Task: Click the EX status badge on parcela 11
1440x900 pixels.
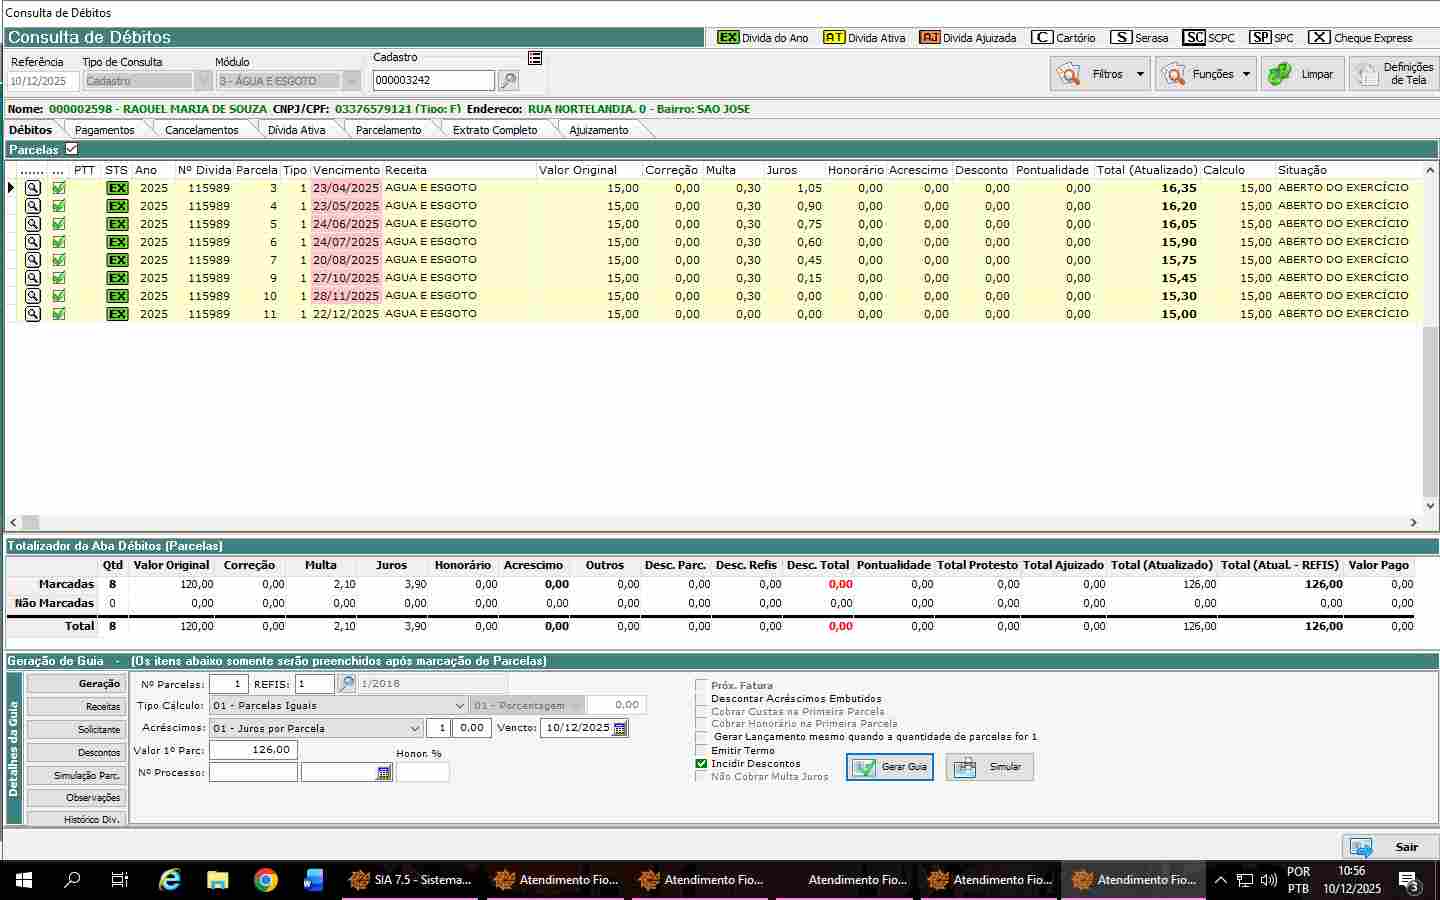Action: 117,314
